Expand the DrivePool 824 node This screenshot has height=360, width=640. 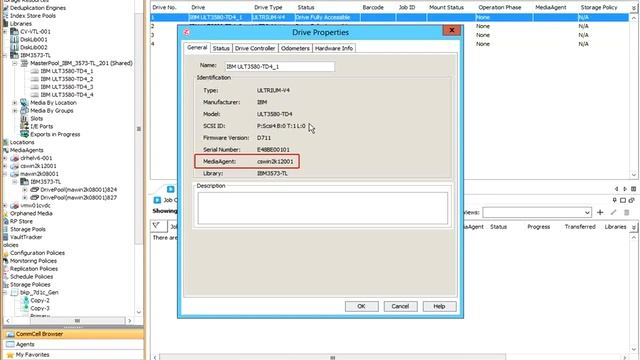tap(25, 190)
